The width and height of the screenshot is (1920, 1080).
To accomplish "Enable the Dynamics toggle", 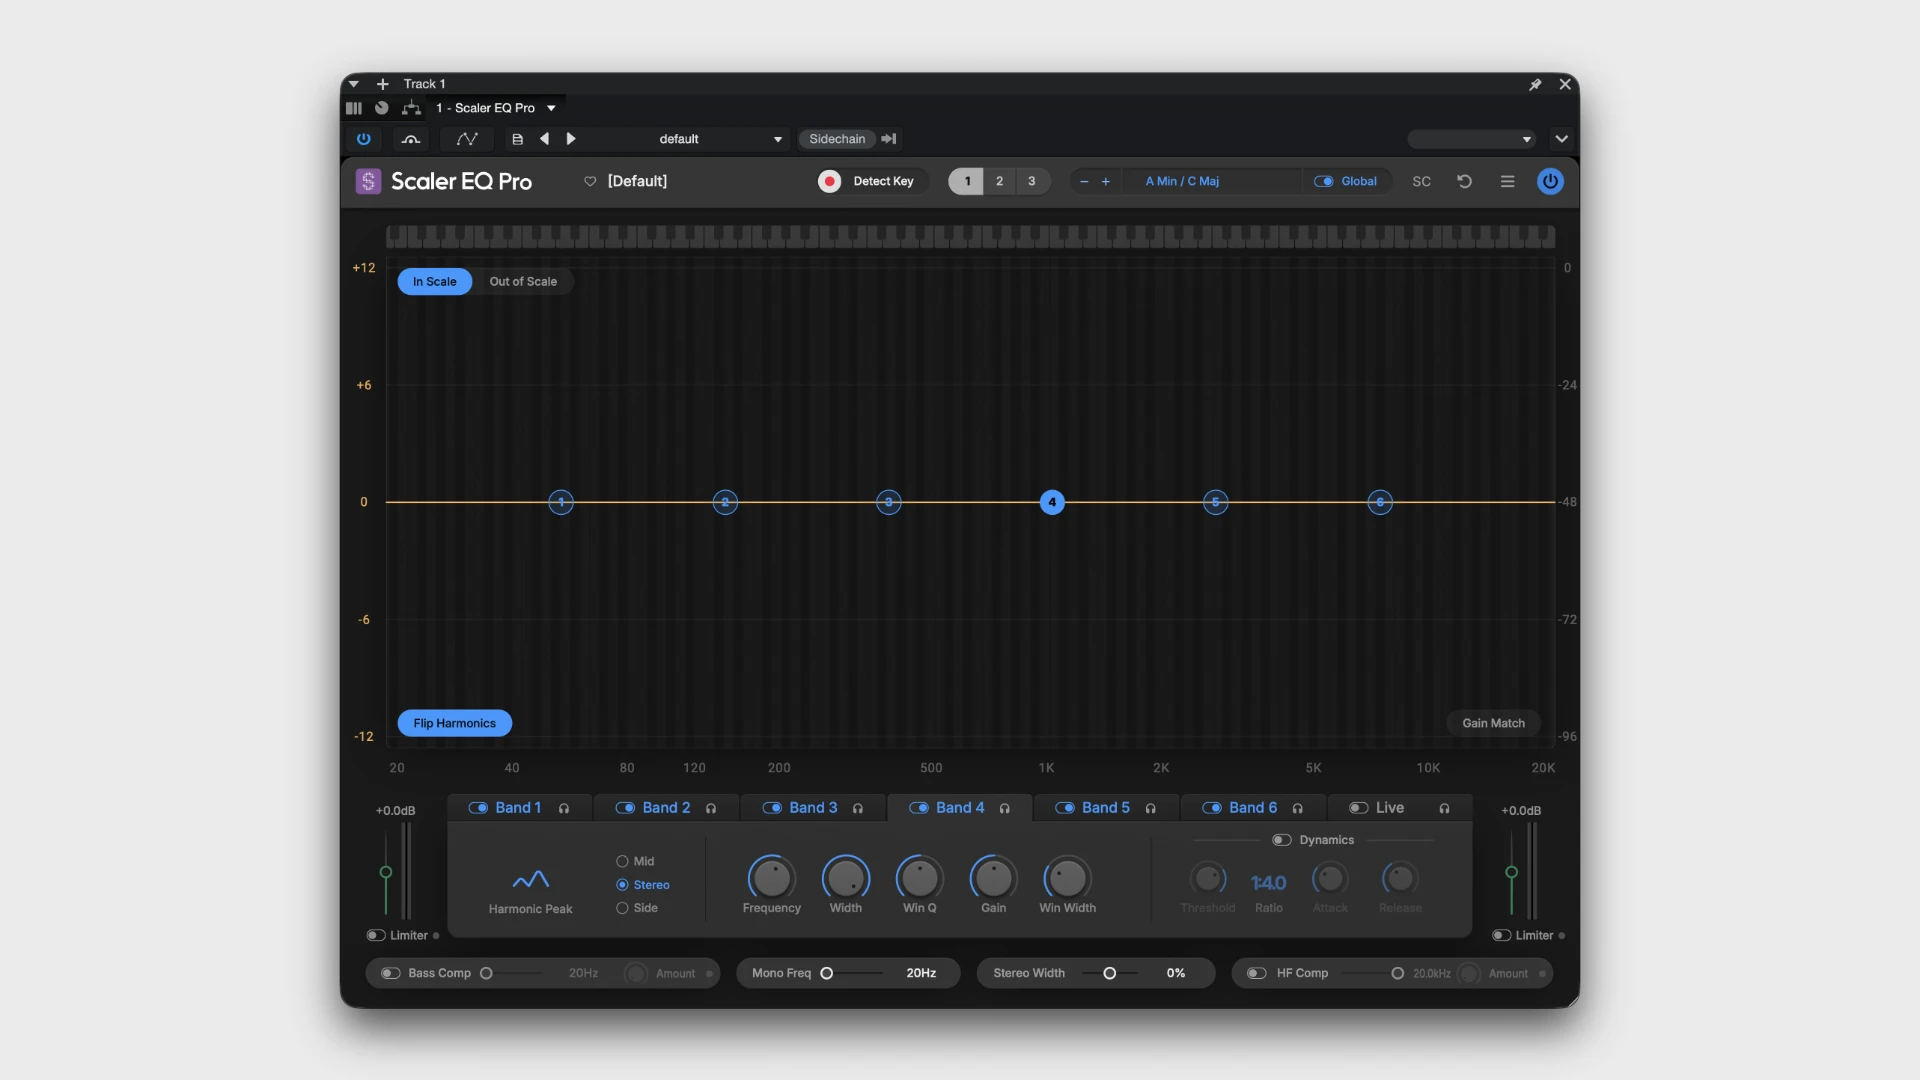I will (x=1281, y=840).
